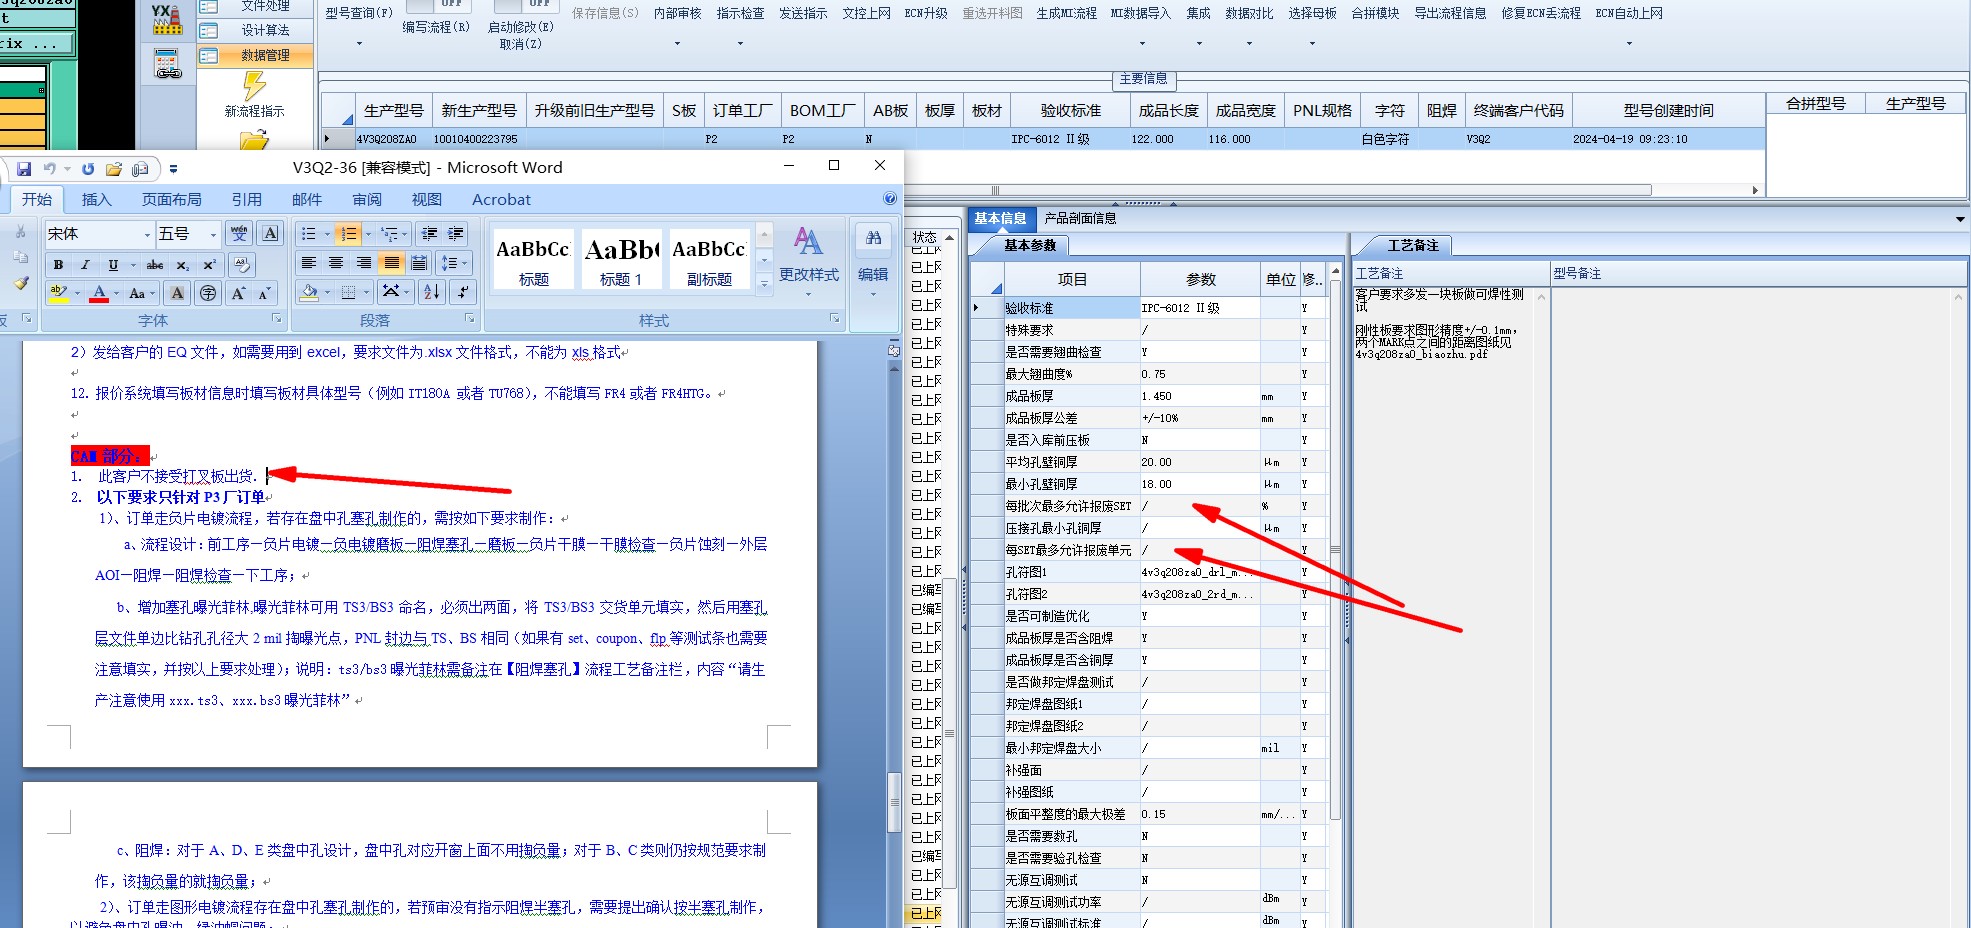The width and height of the screenshot is (1971, 928).
Task: Click the 文控上网 button
Action: 866,14
